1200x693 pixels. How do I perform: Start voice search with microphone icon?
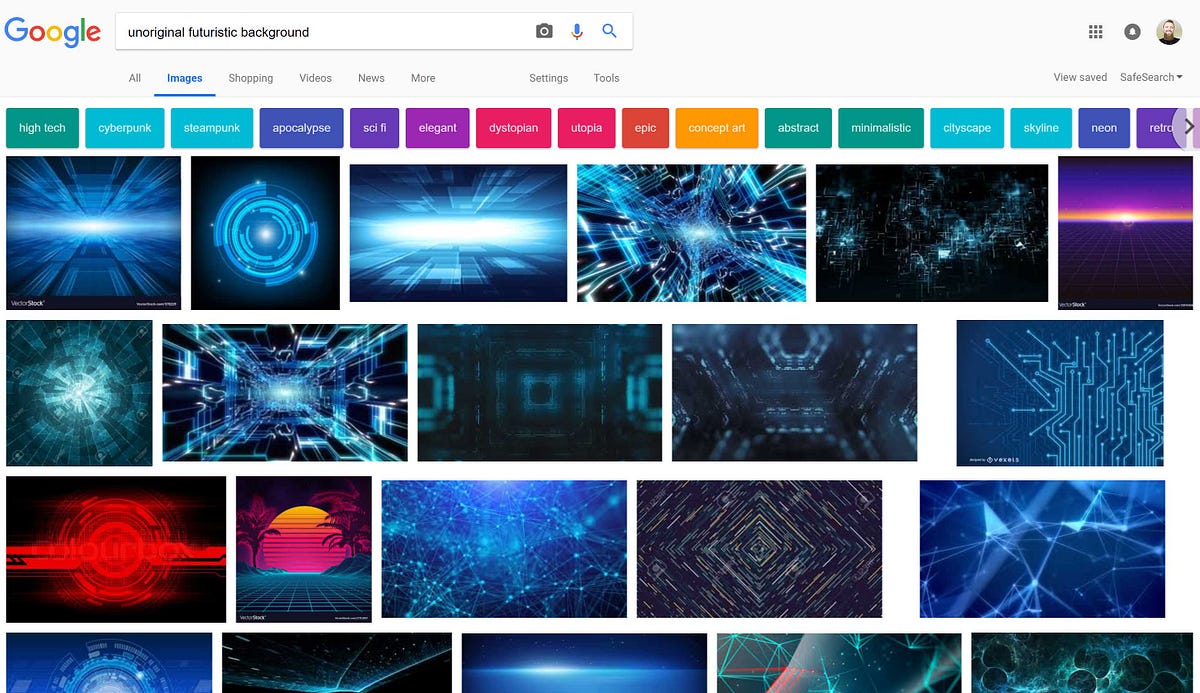click(577, 31)
